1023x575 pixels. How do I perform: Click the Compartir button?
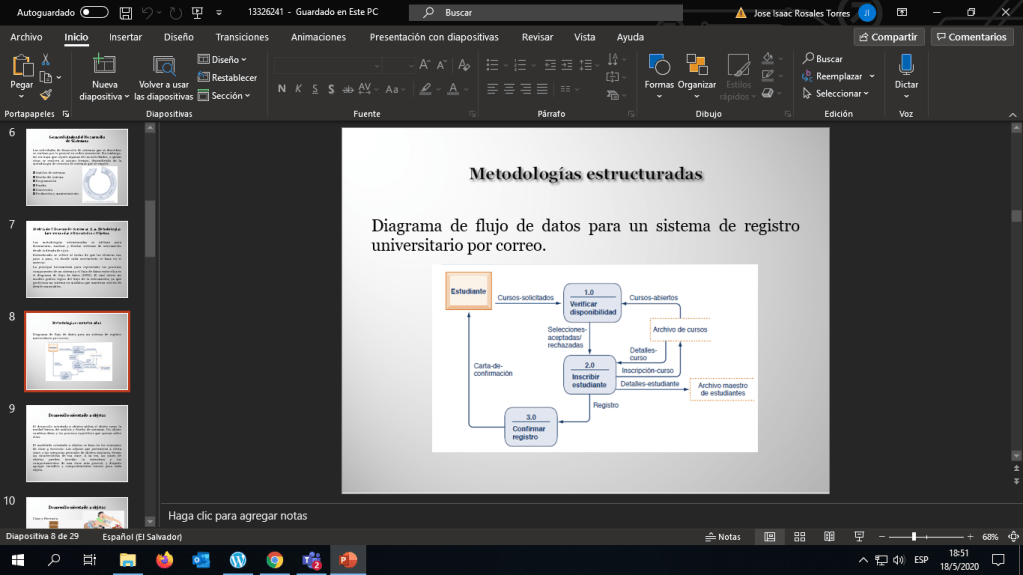coord(888,37)
